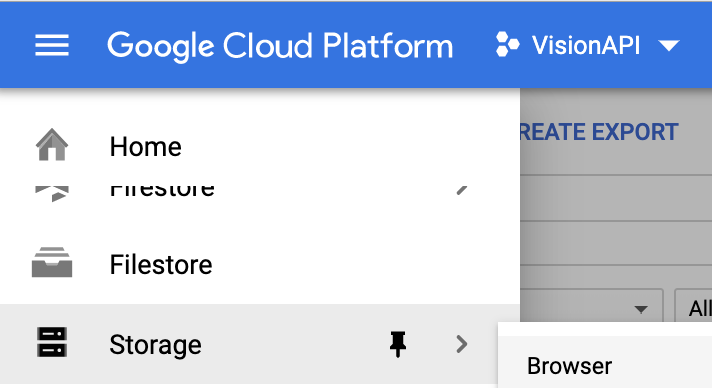Open the dimmed dropdown arrow beside All

641,309
